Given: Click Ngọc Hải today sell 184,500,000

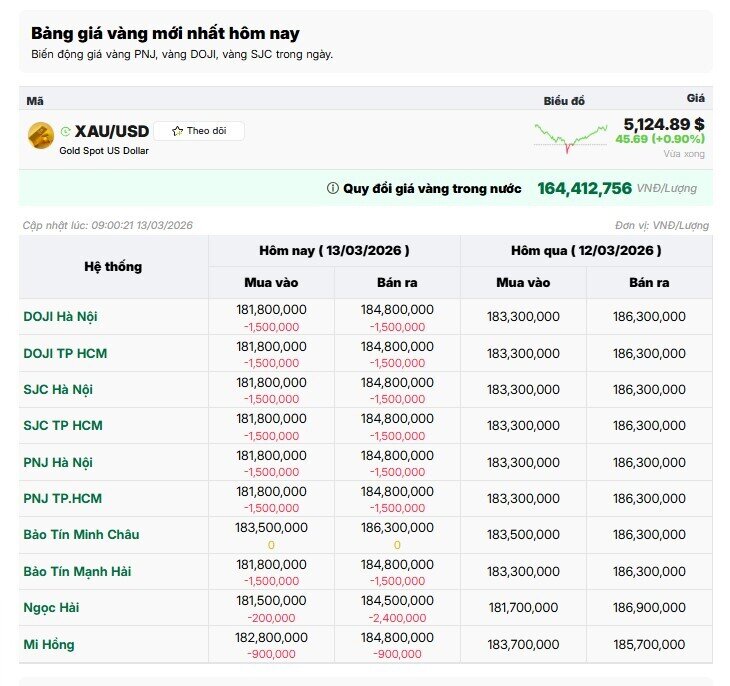Looking at the screenshot, I should (397, 601).
